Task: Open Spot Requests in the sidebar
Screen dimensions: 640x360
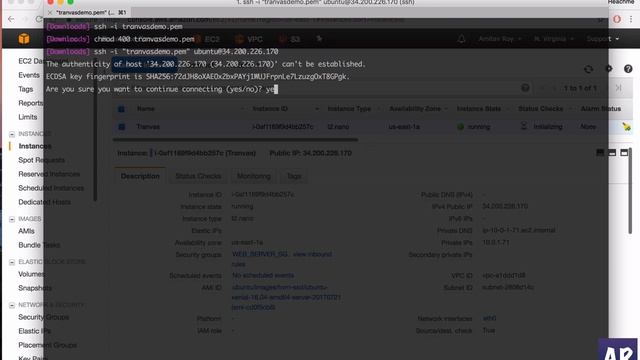Action: point(41,160)
